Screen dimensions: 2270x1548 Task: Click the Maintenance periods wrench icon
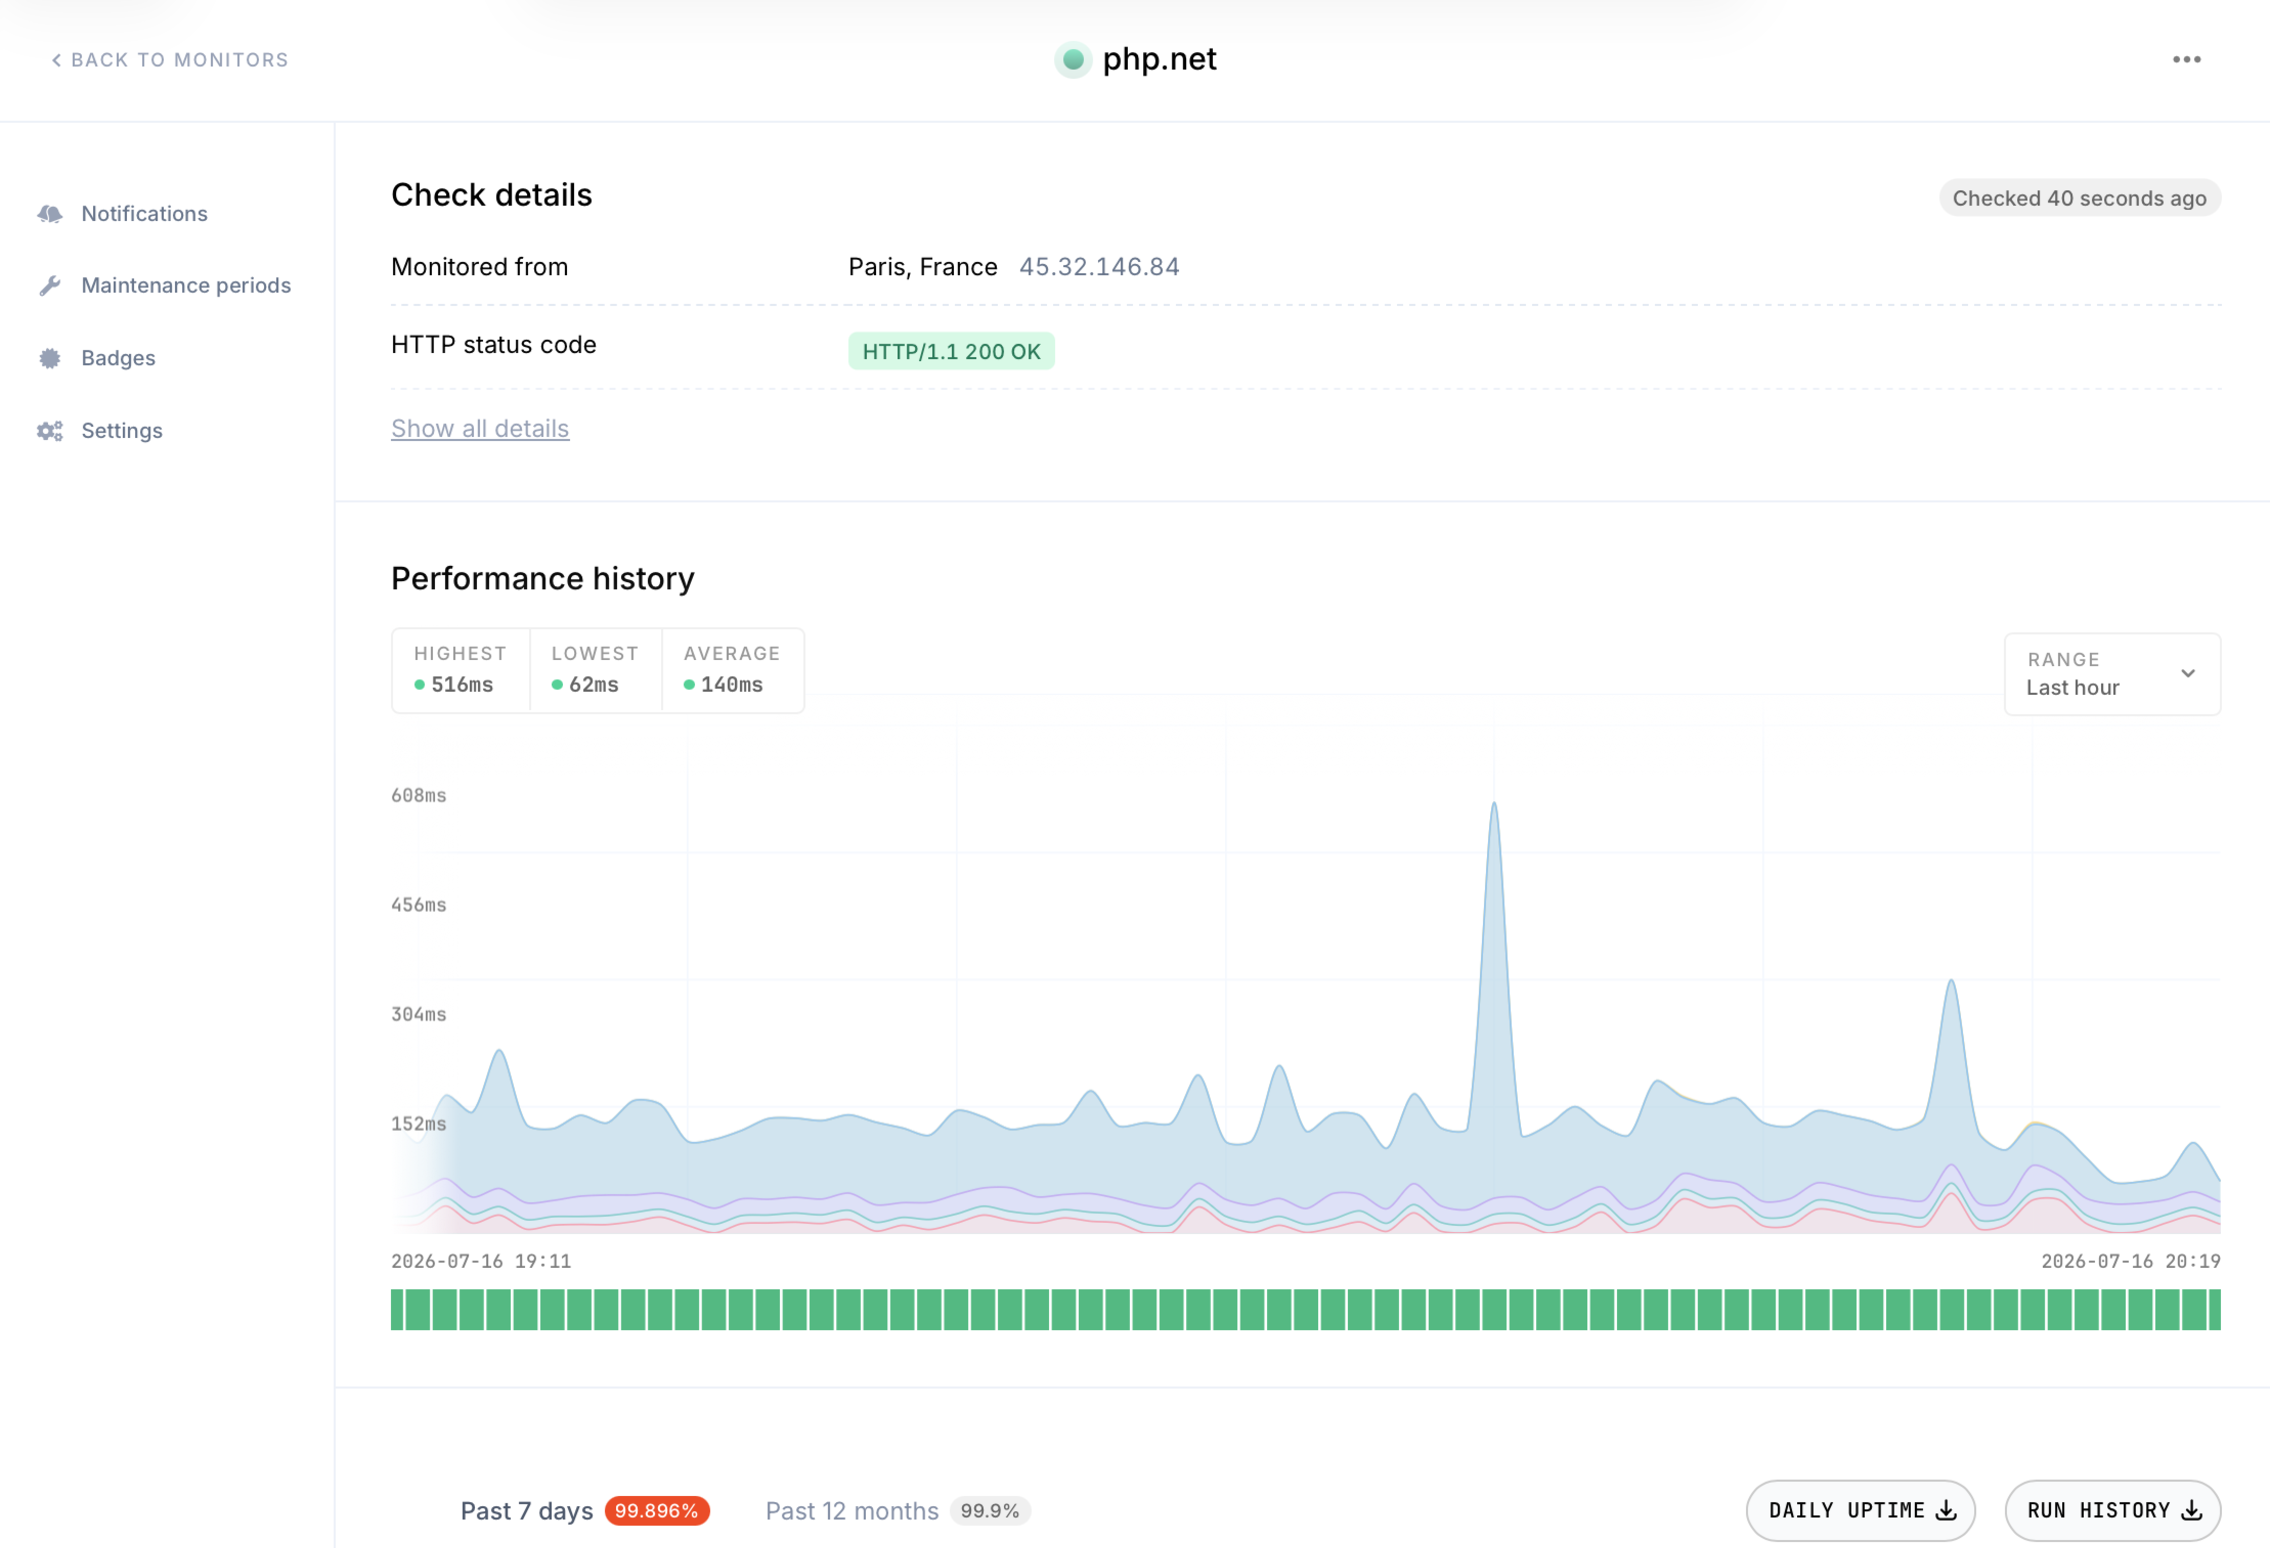50,286
